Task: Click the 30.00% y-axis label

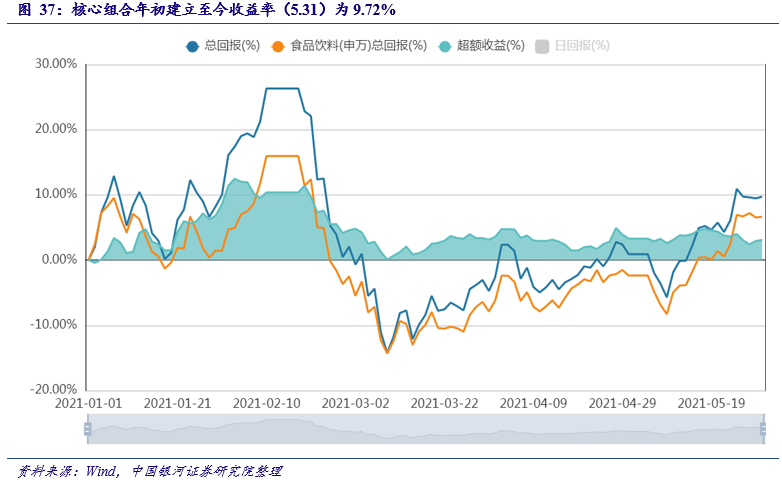Action: pos(56,64)
